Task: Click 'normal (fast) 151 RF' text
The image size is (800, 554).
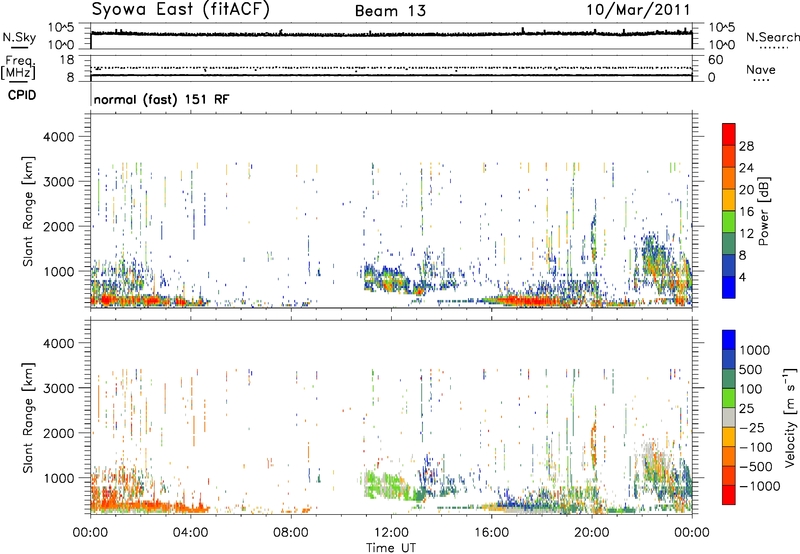Action: (162, 99)
